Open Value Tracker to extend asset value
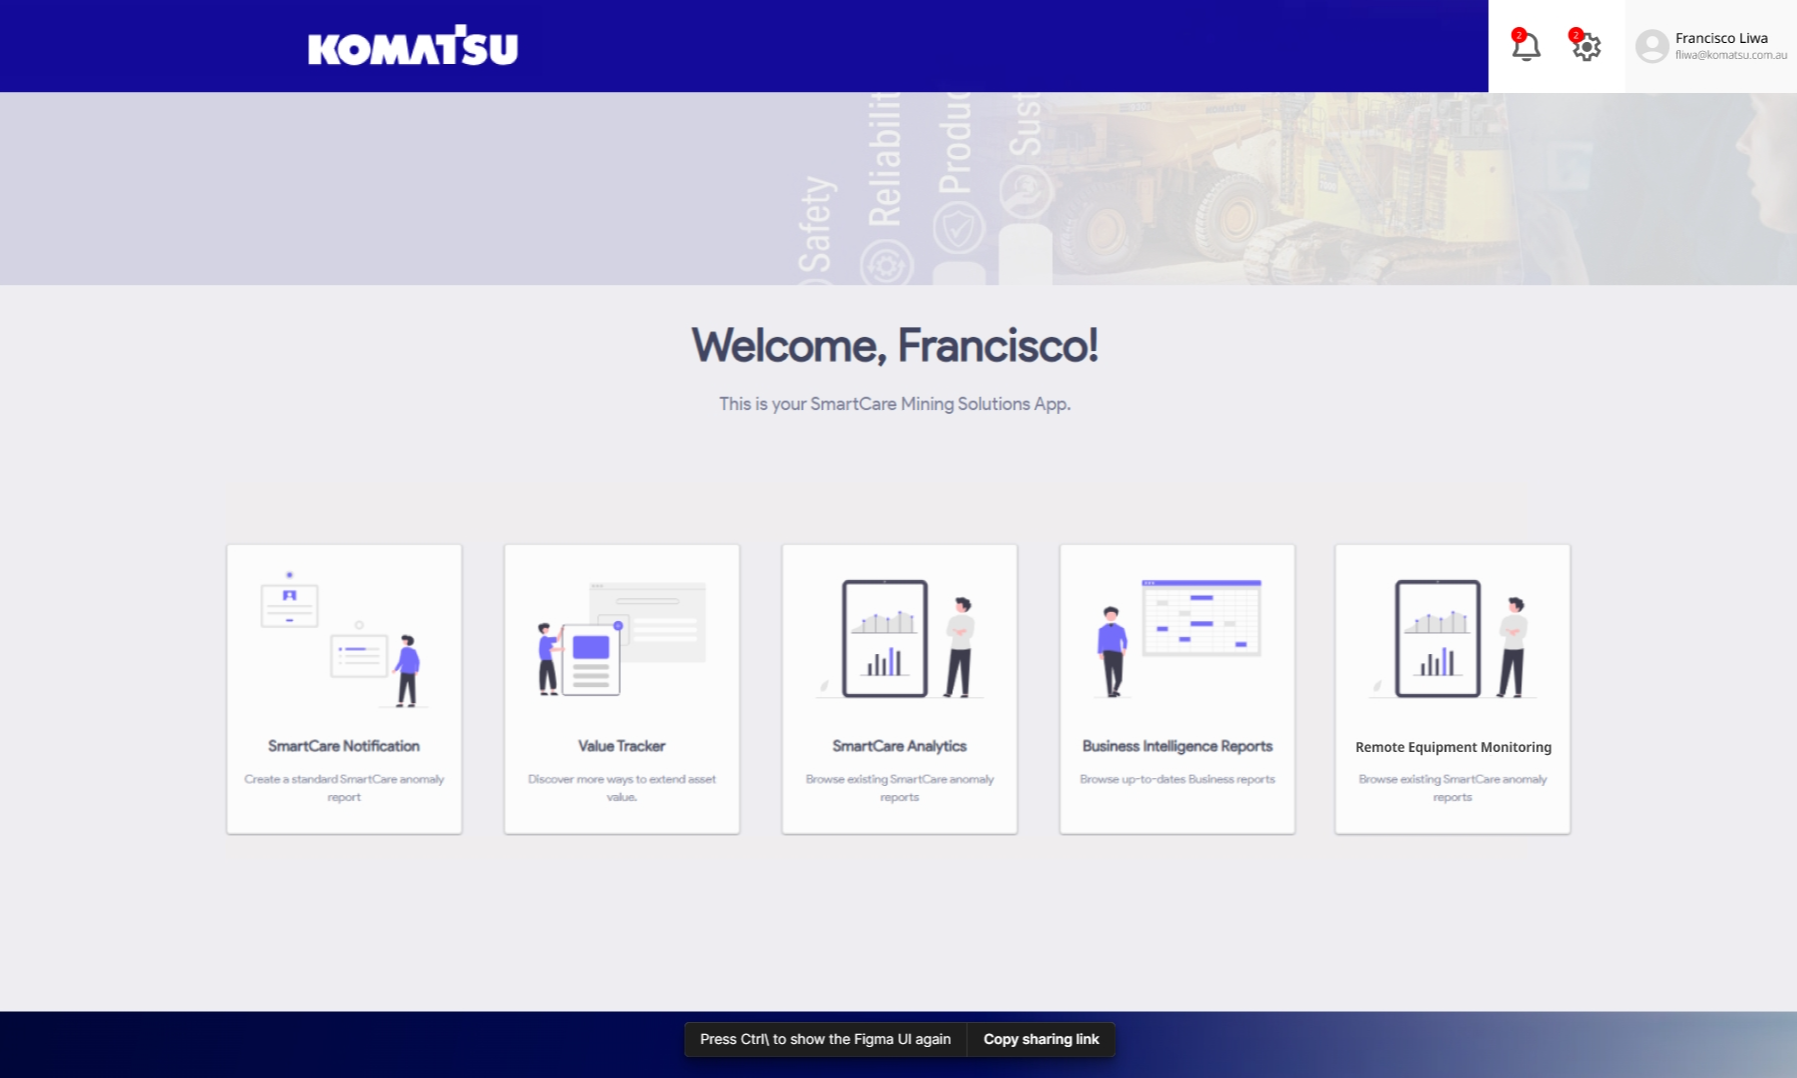 621,745
